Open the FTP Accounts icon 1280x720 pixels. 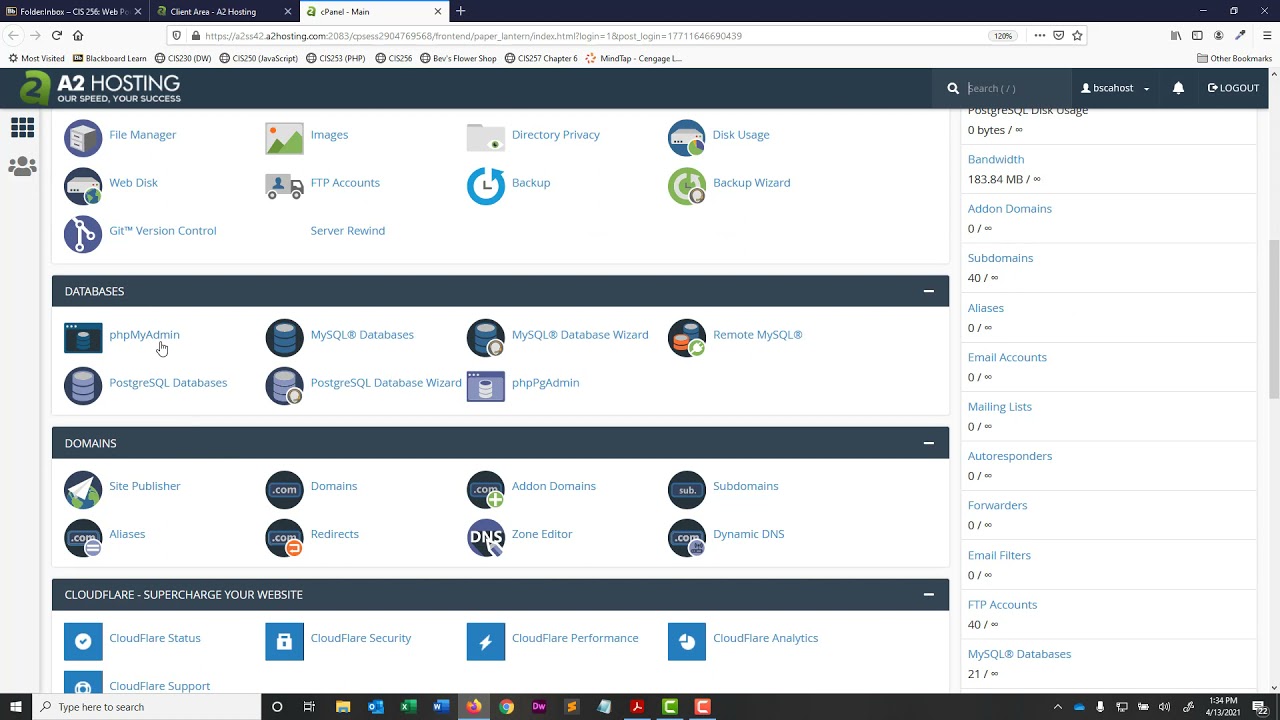pos(284,186)
